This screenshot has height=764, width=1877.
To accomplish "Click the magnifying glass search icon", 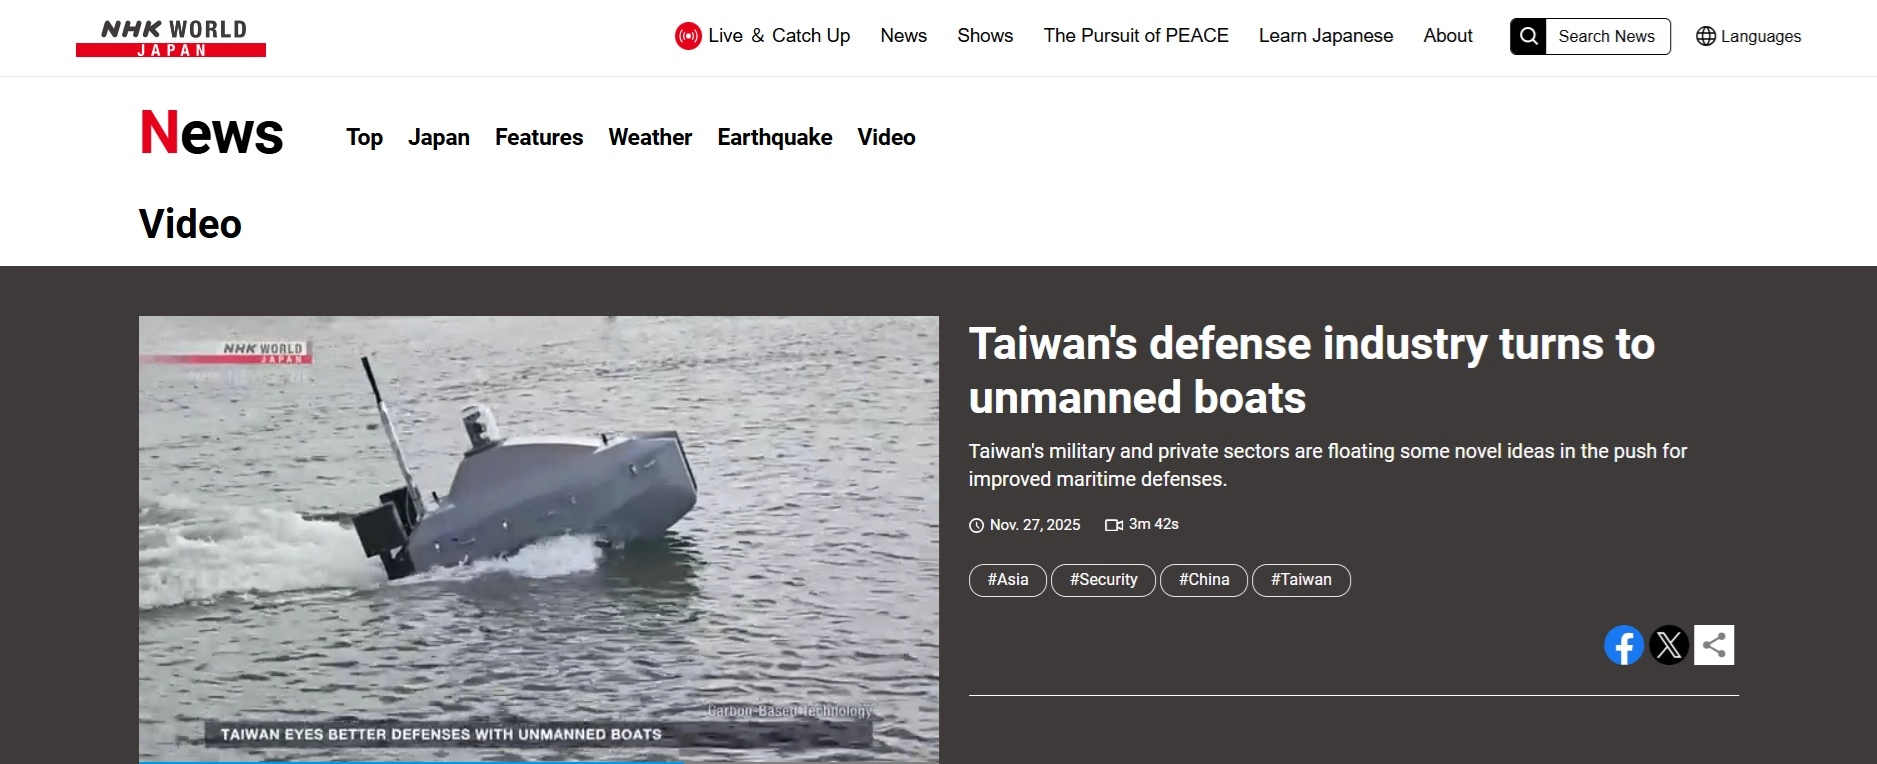I will coord(1528,36).
